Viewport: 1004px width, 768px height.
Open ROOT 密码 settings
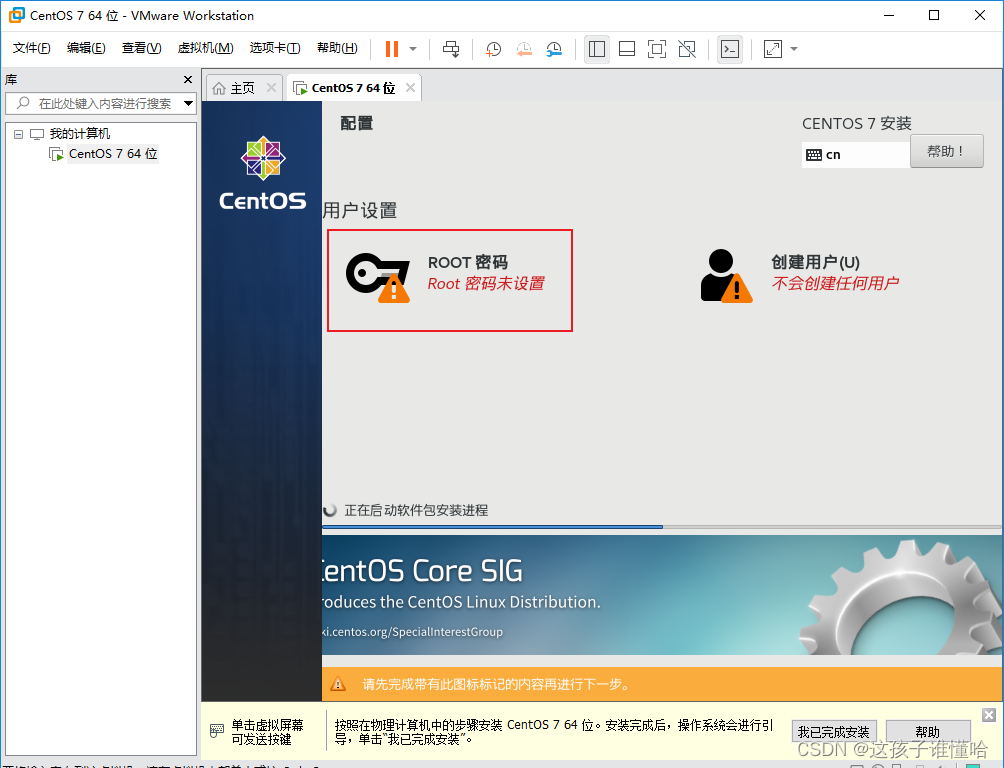(x=449, y=280)
